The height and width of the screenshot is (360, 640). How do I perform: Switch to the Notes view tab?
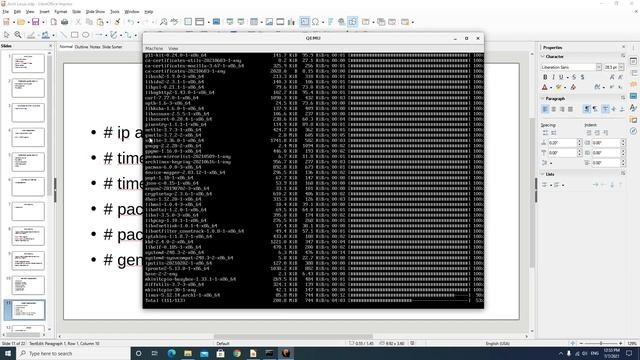[95, 47]
